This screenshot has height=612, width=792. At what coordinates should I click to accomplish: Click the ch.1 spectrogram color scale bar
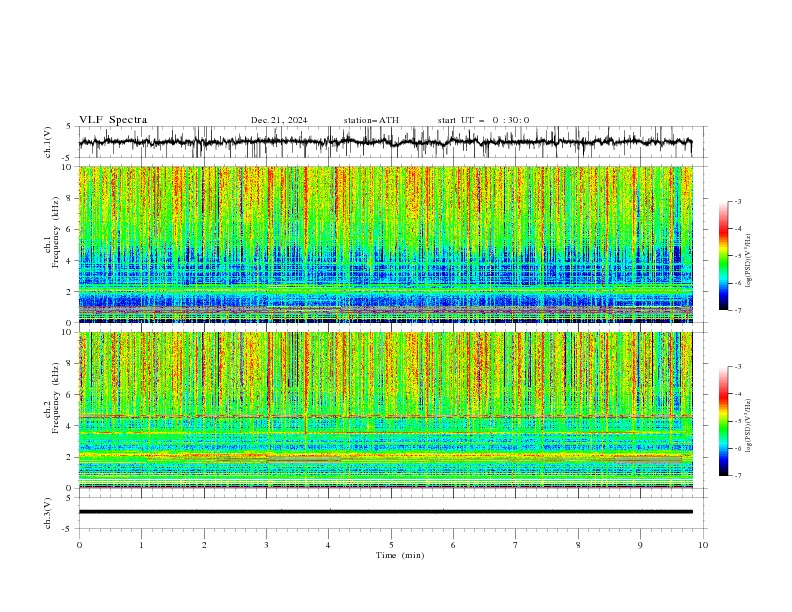723,256
